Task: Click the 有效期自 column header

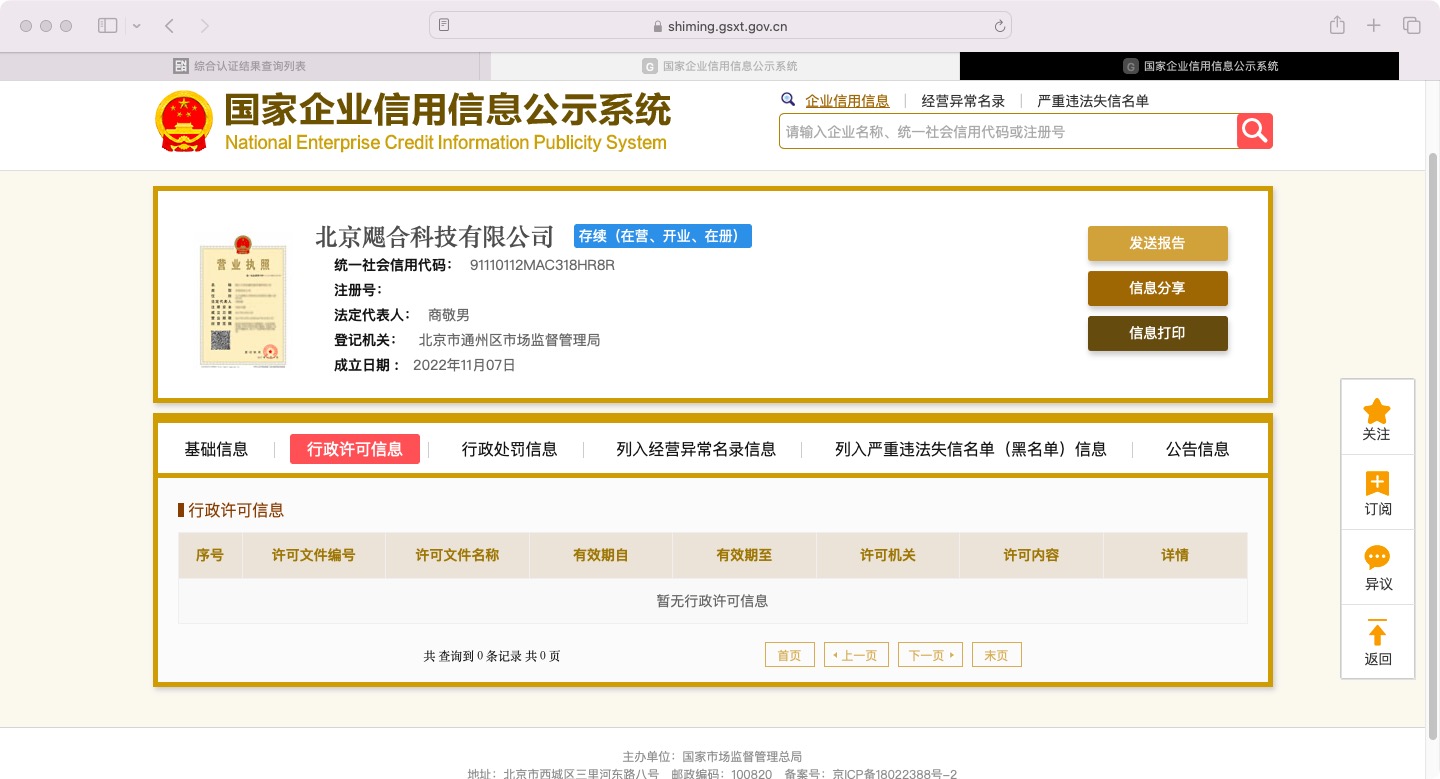Action: coord(601,555)
